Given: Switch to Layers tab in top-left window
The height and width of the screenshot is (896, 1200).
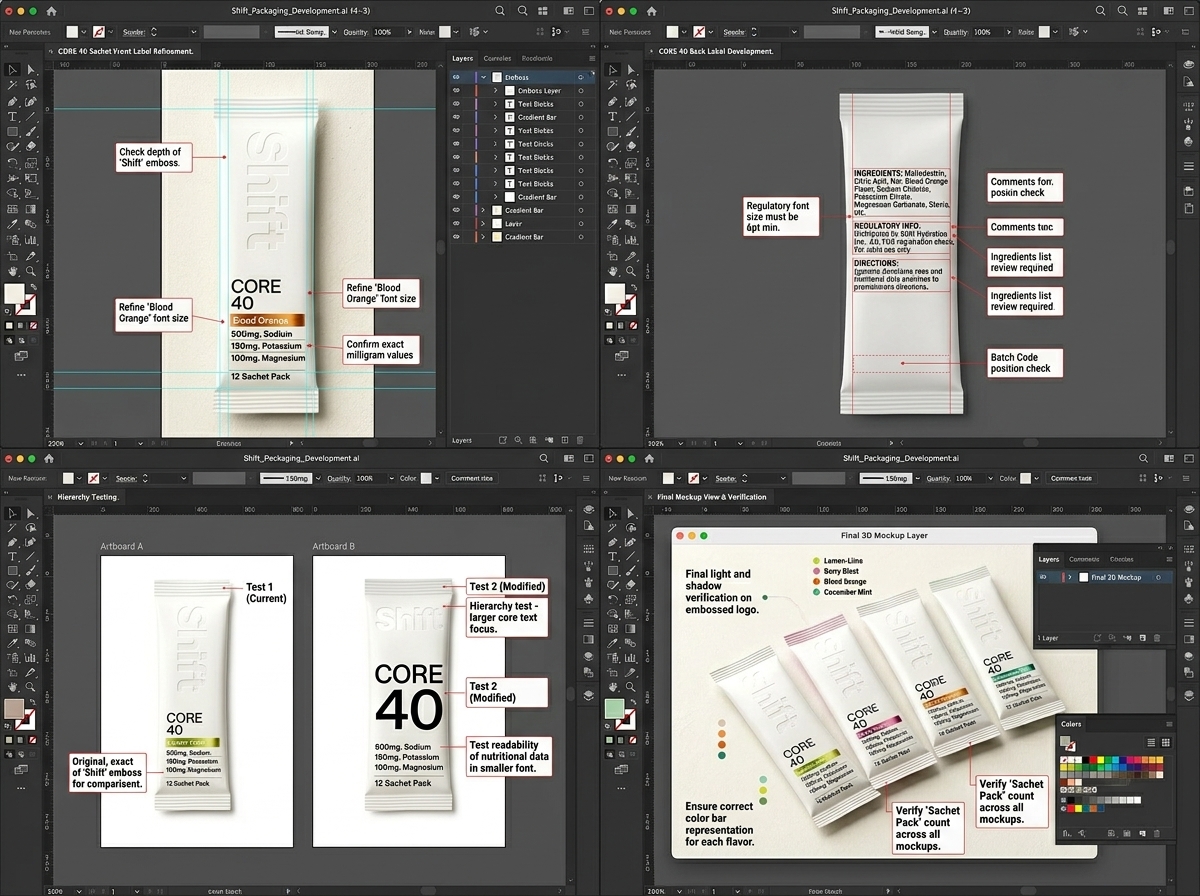Looking at the screenshot, I should tap(461, 58).
